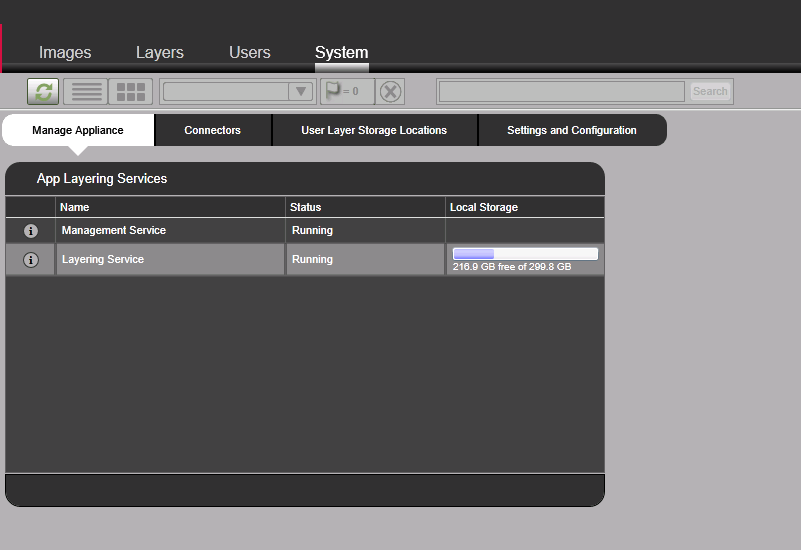Open the Layers tab
Viewport: 801px width, 550px height.
click(160, 53)
